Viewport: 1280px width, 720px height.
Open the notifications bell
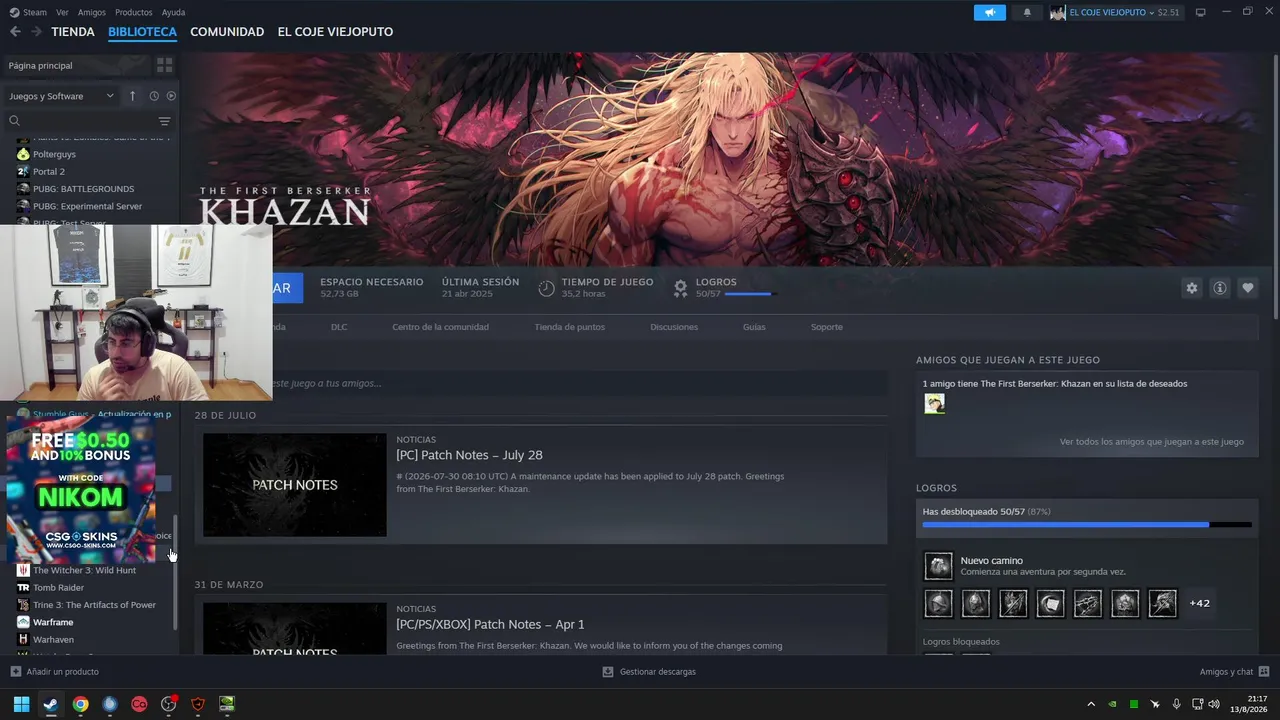pyautogui.click(x=1027, y=12)
